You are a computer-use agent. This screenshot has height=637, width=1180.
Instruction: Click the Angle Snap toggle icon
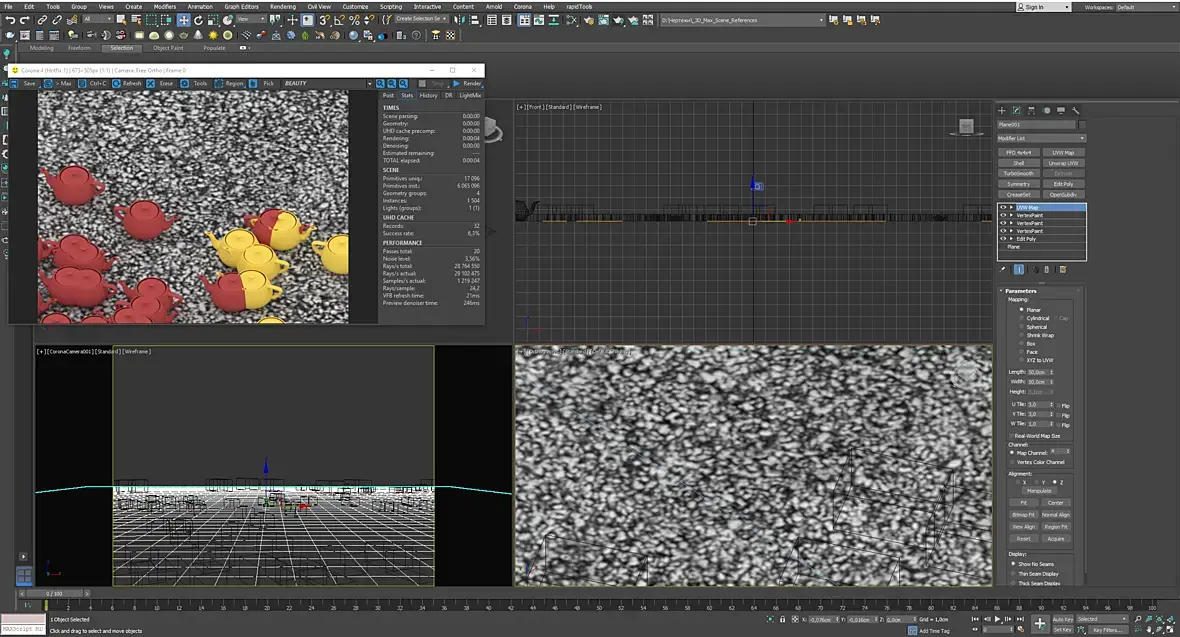[339, 20]
